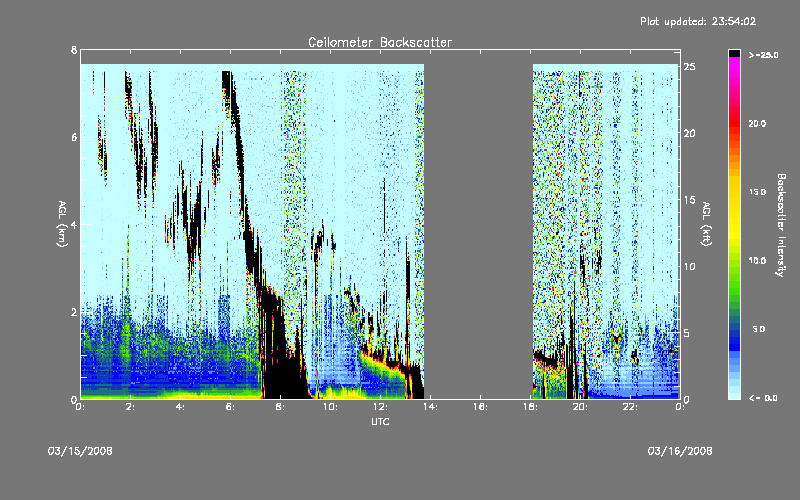
Task: Click the "03/15/2008" start date
Action: pyautogui.click(x=80, y=451)
